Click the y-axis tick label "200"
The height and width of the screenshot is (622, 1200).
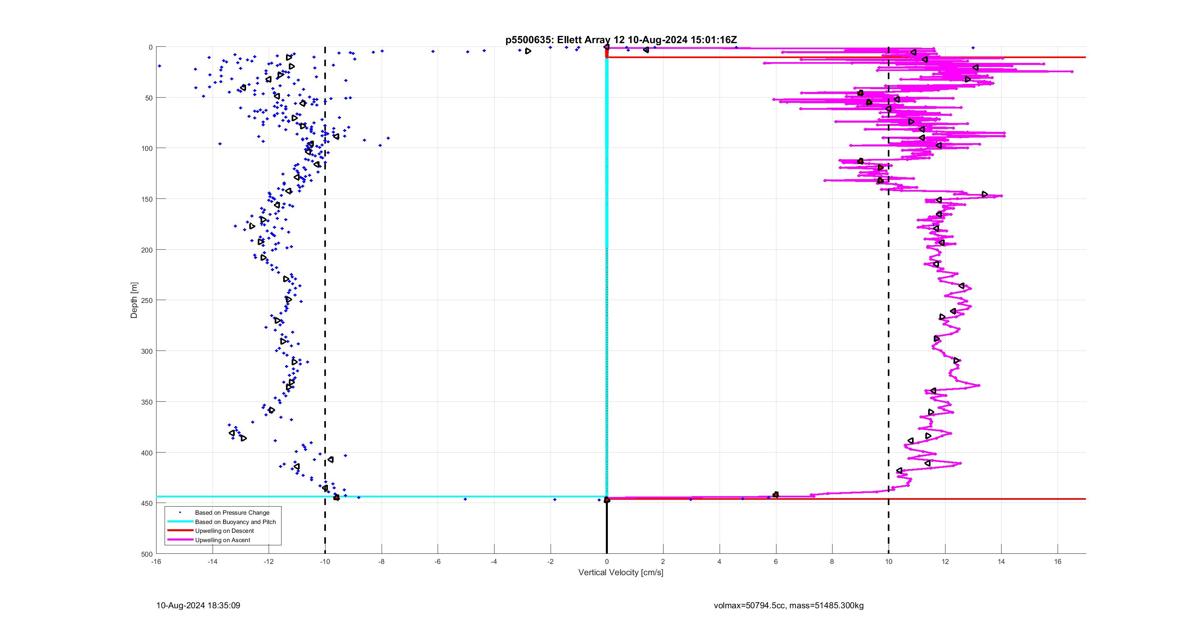pyautogui.click(x=146, y=250)
